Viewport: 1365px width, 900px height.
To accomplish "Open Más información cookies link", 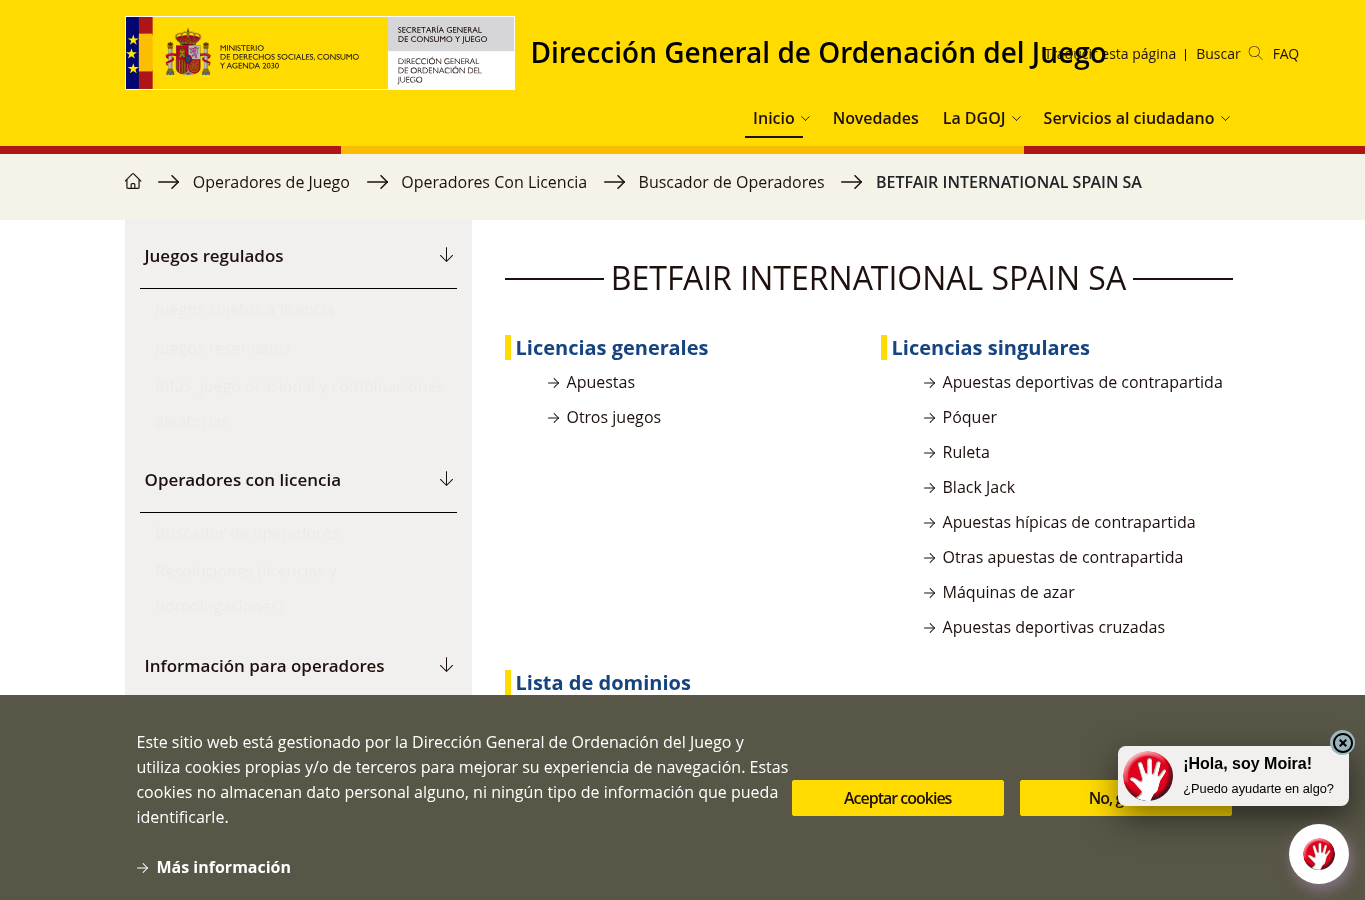I will tap(223, 867).
